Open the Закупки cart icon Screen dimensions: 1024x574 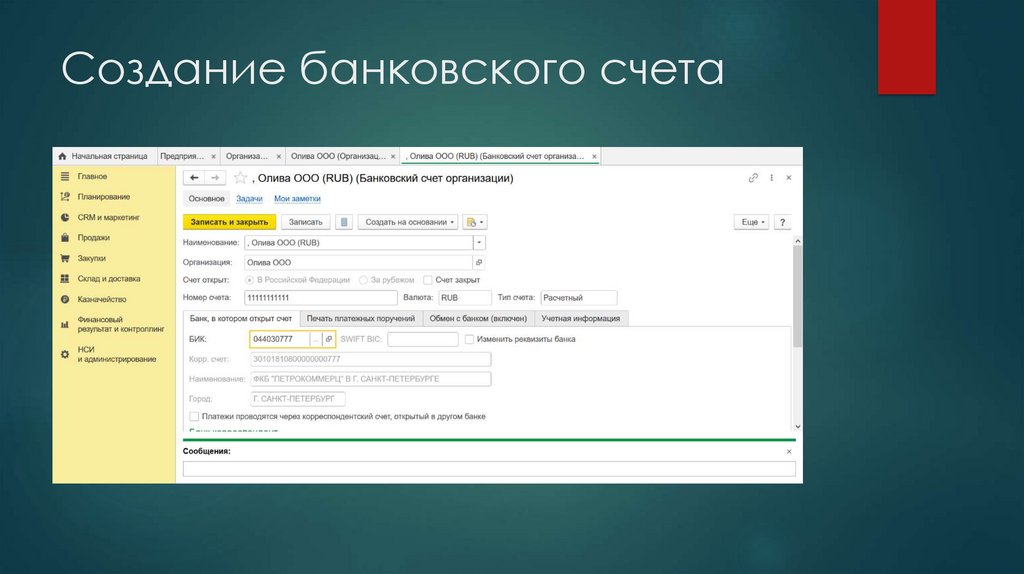[65, 258]
